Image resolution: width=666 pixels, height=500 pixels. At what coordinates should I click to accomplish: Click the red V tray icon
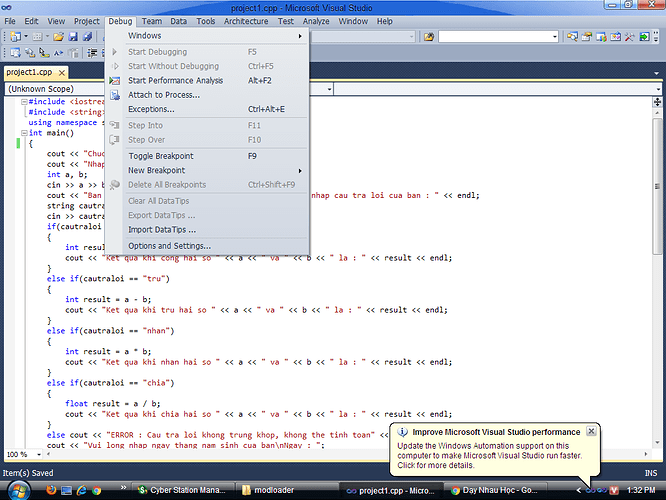click(614, 490)
